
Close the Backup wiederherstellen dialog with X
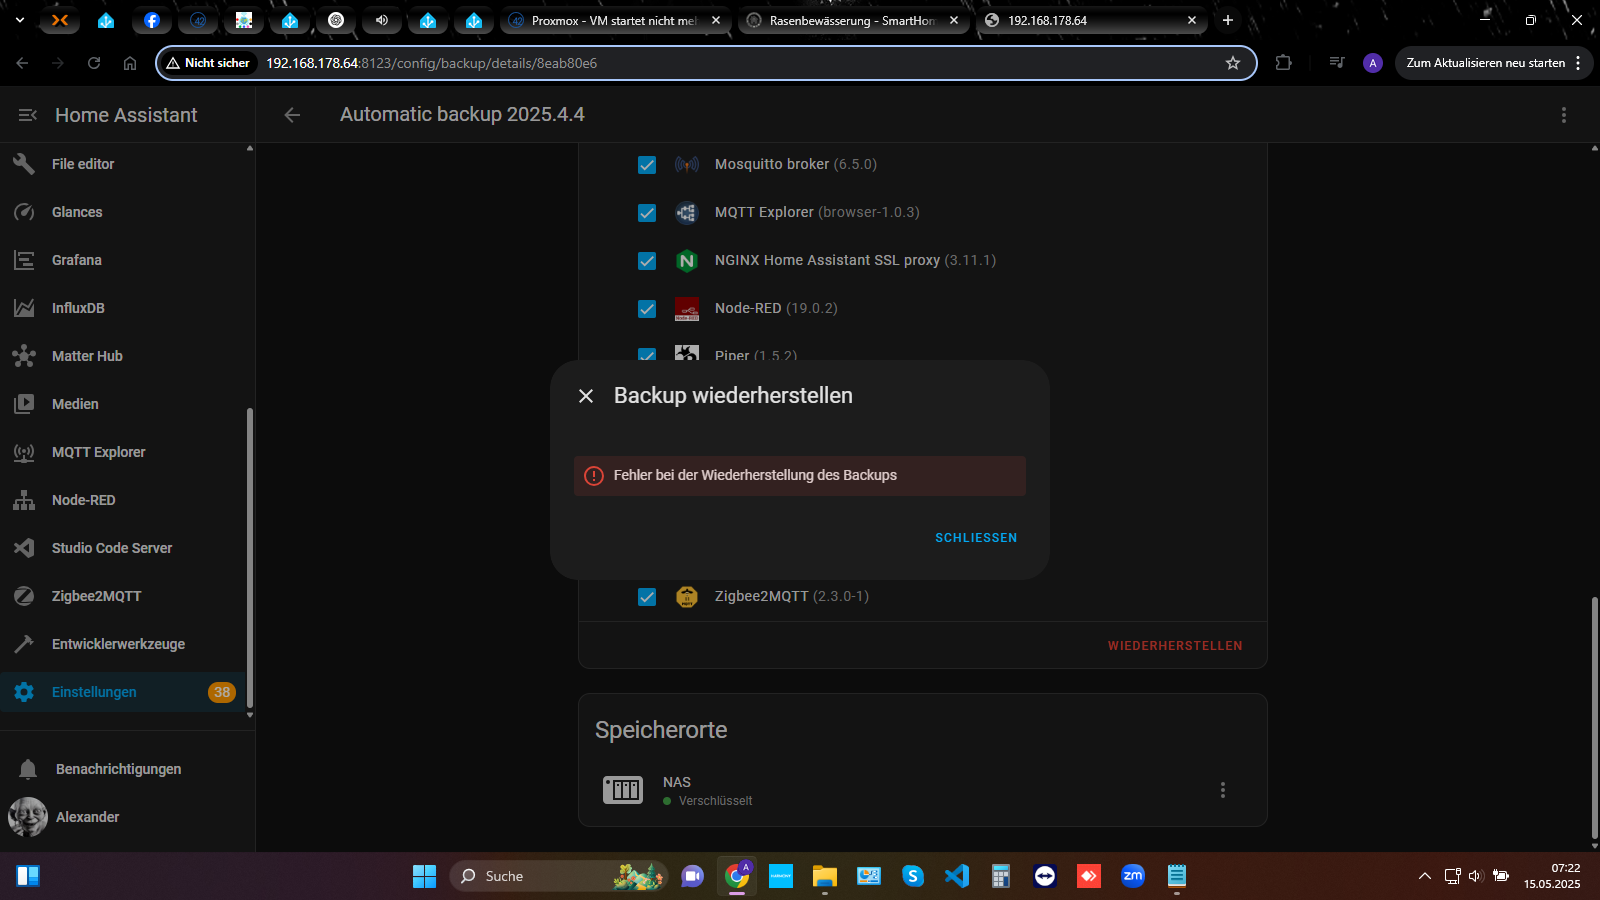(x=586, y=396)
